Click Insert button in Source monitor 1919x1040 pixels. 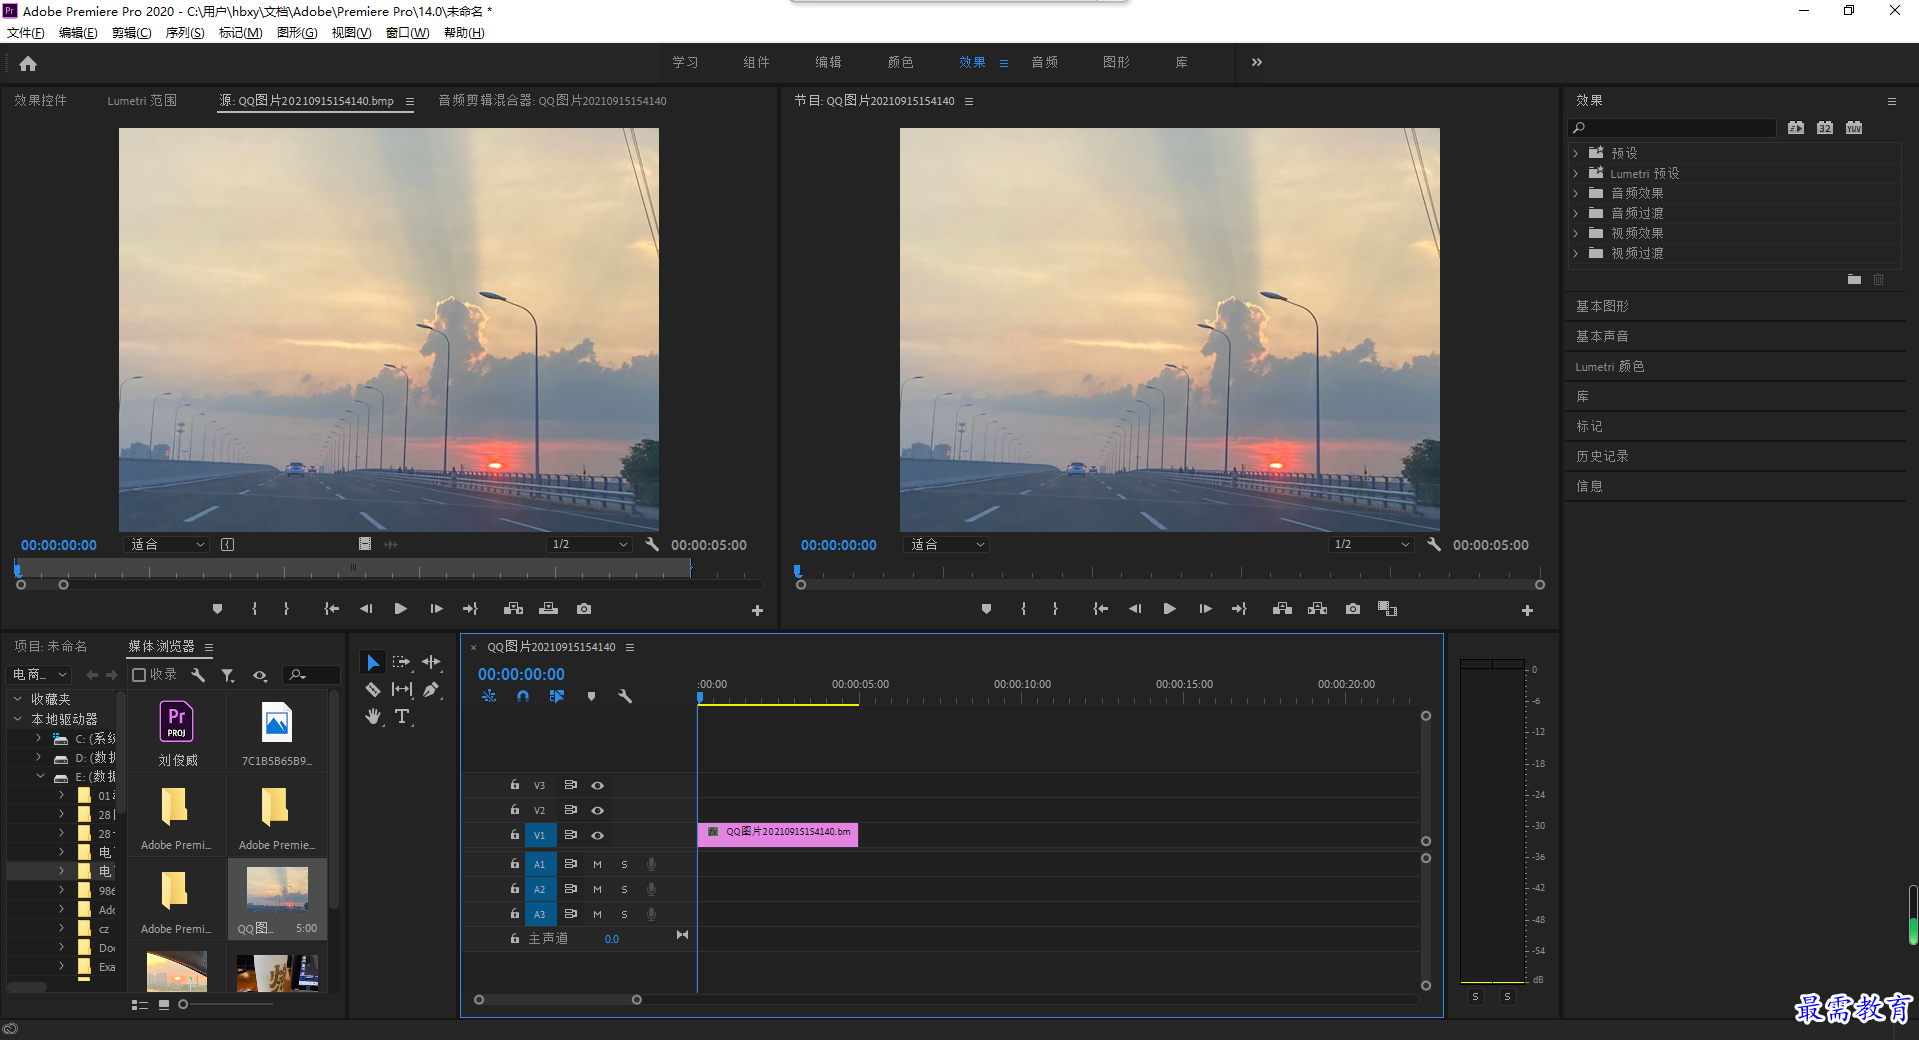point(513,608)
